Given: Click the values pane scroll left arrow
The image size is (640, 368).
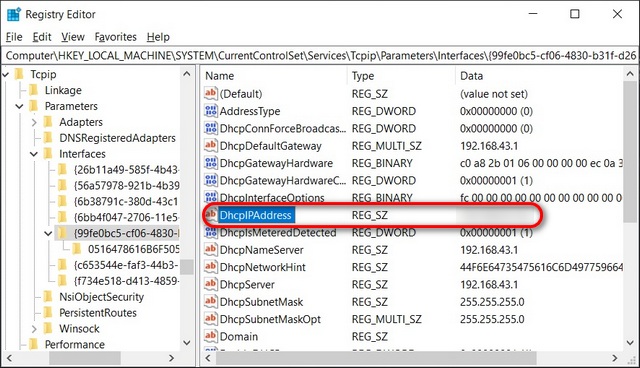Looking at the screenshot, I should click(208, 358).
